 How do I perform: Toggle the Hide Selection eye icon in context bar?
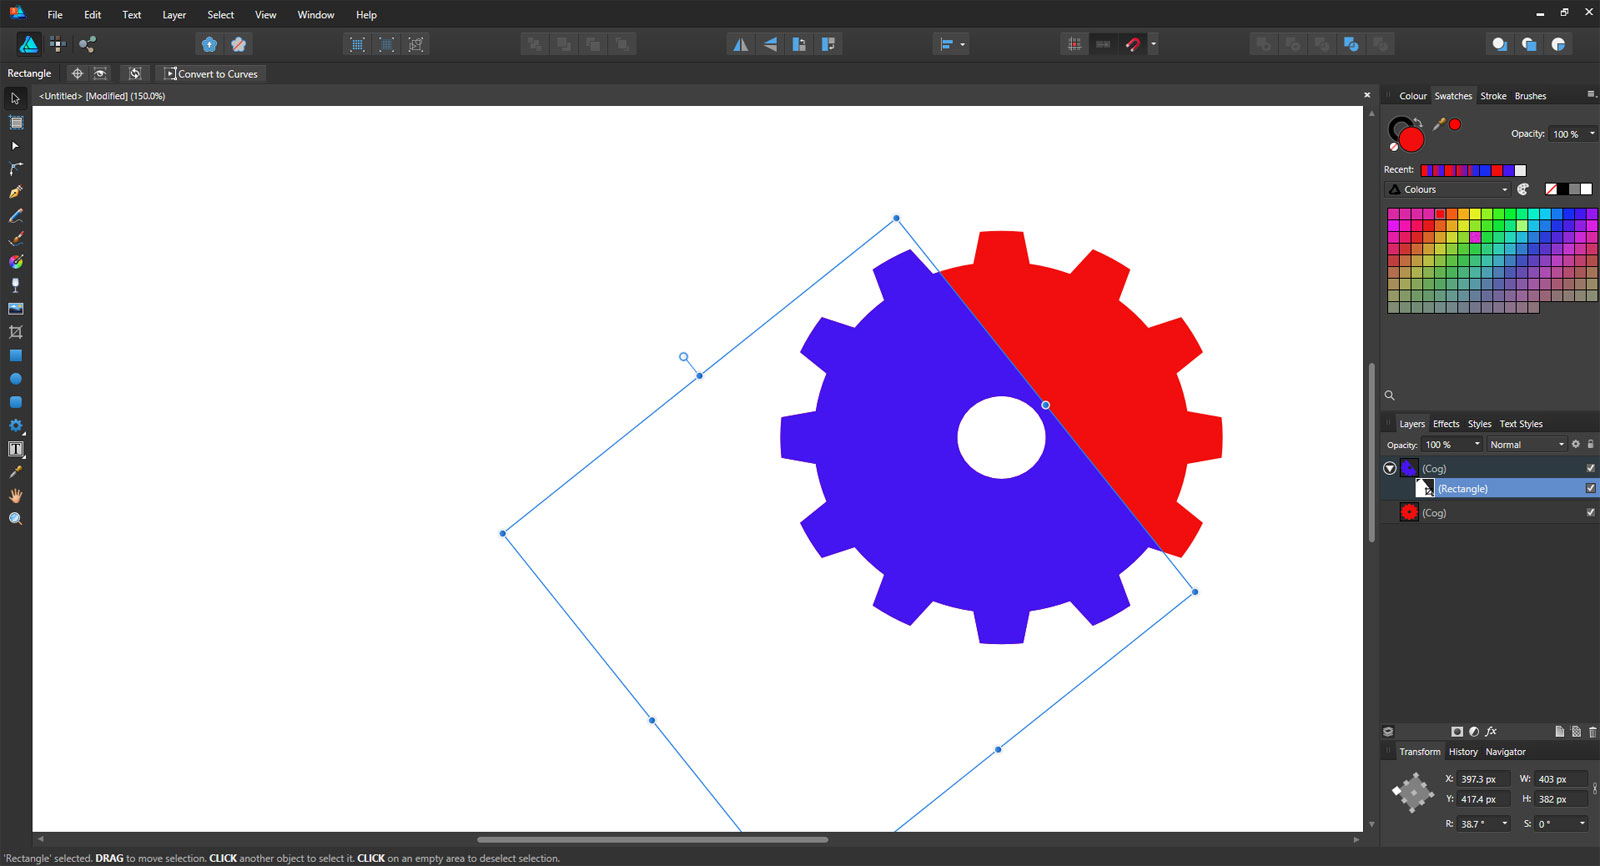point(100,73)
